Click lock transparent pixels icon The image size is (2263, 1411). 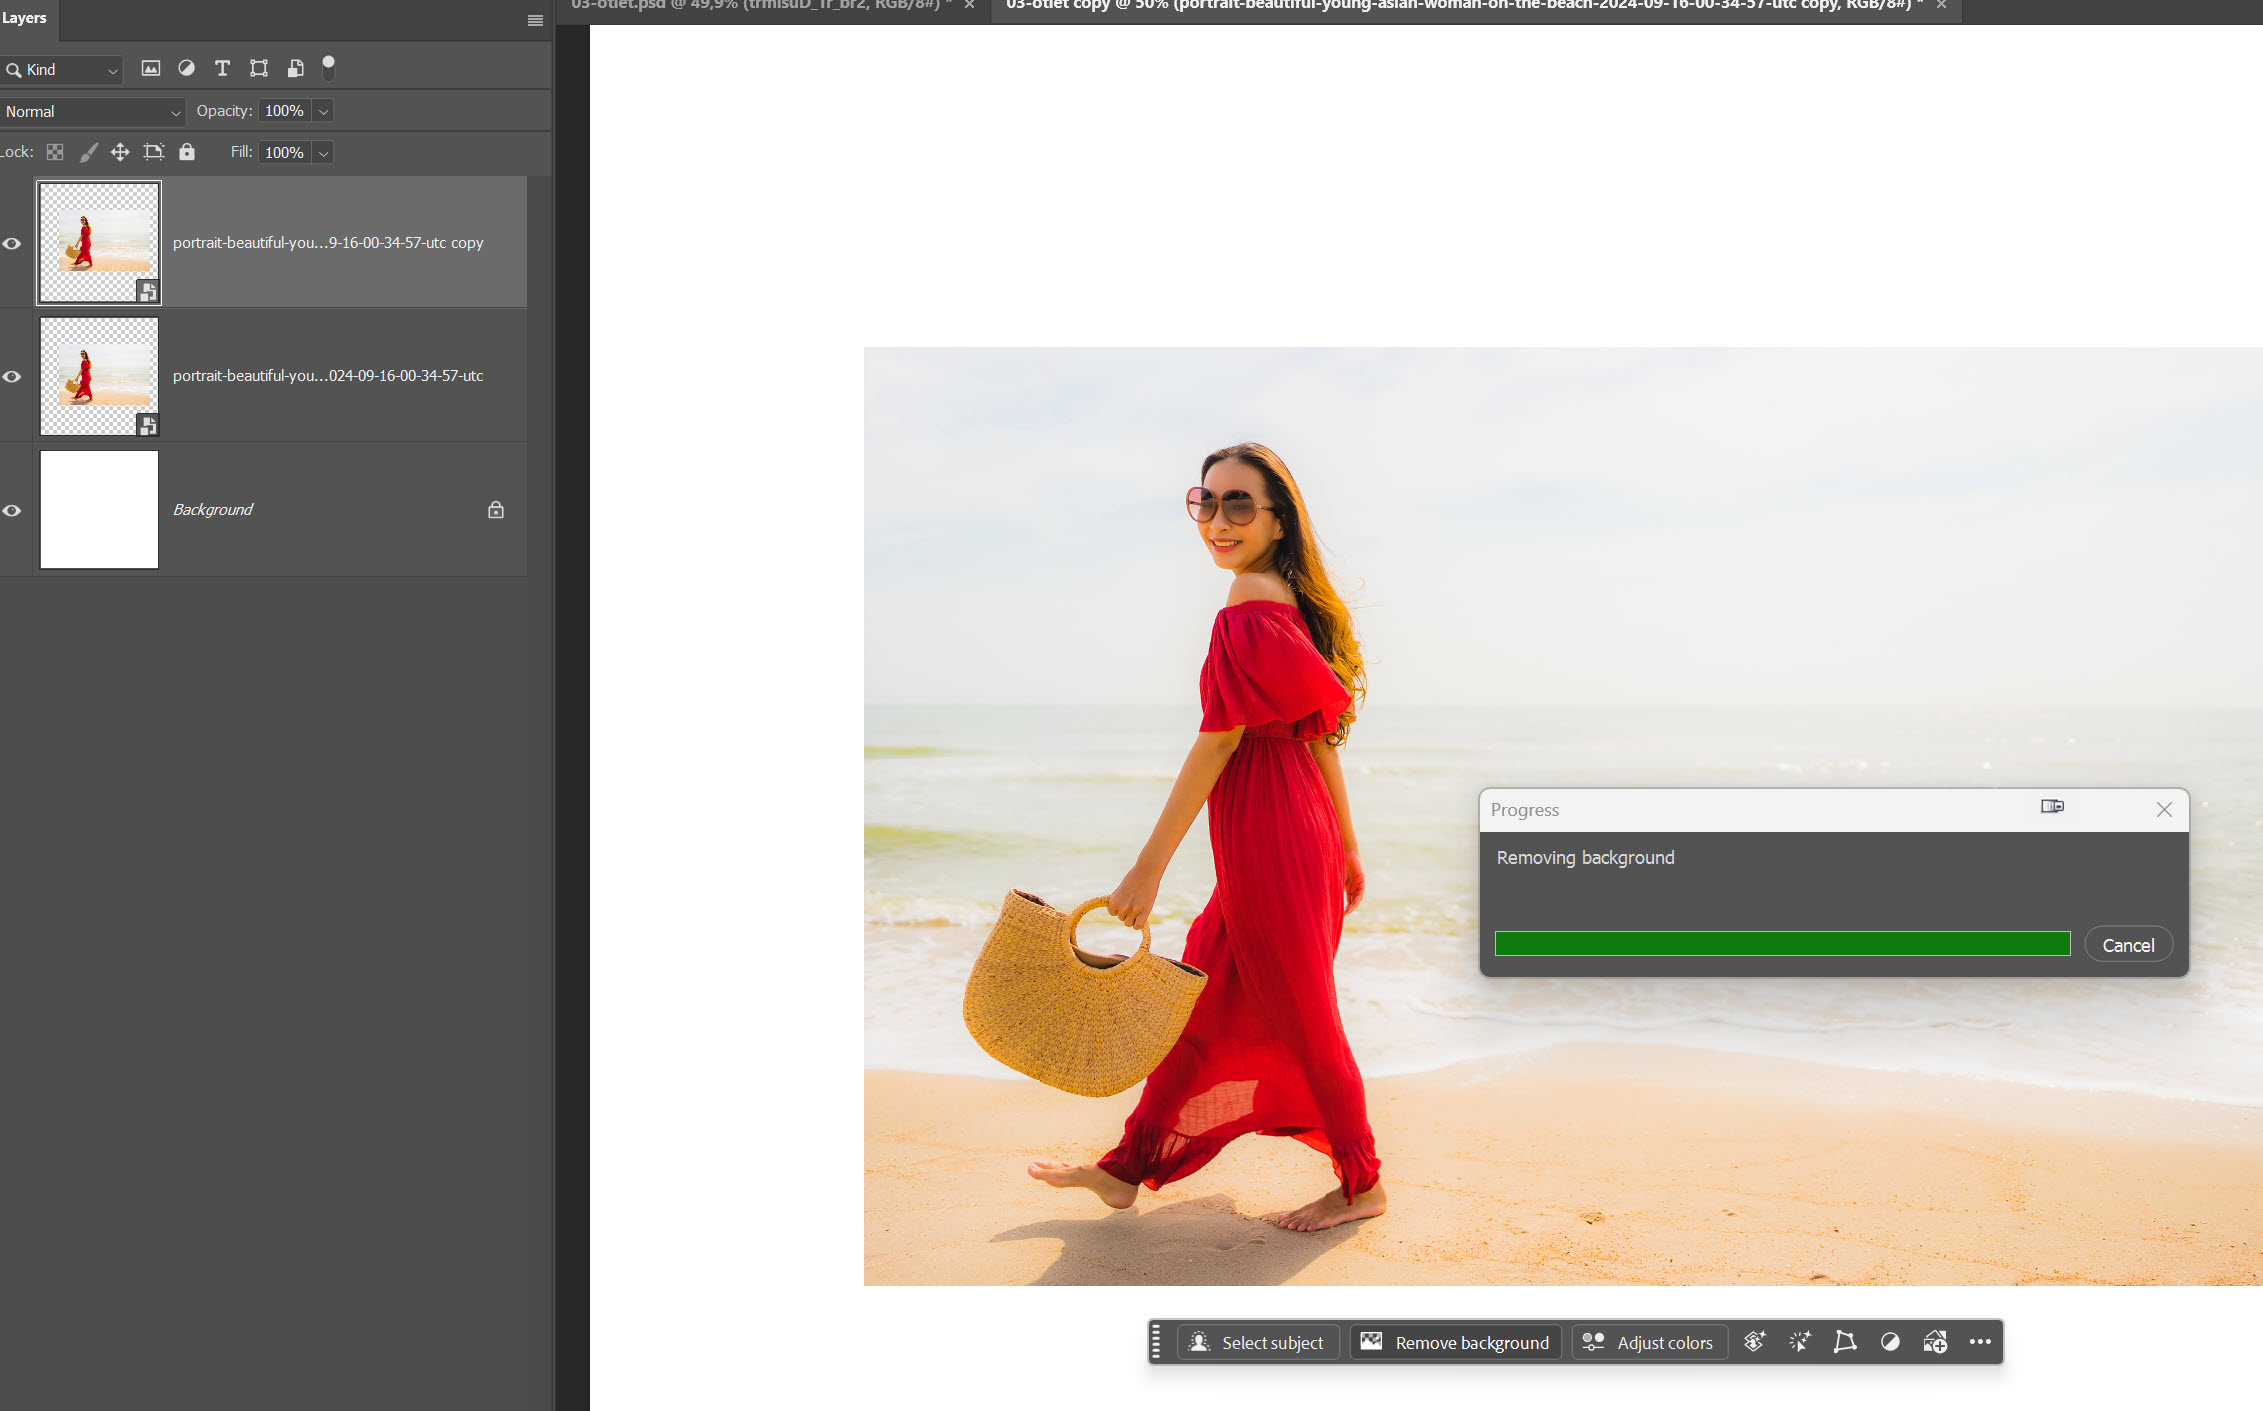click(55, 152)
